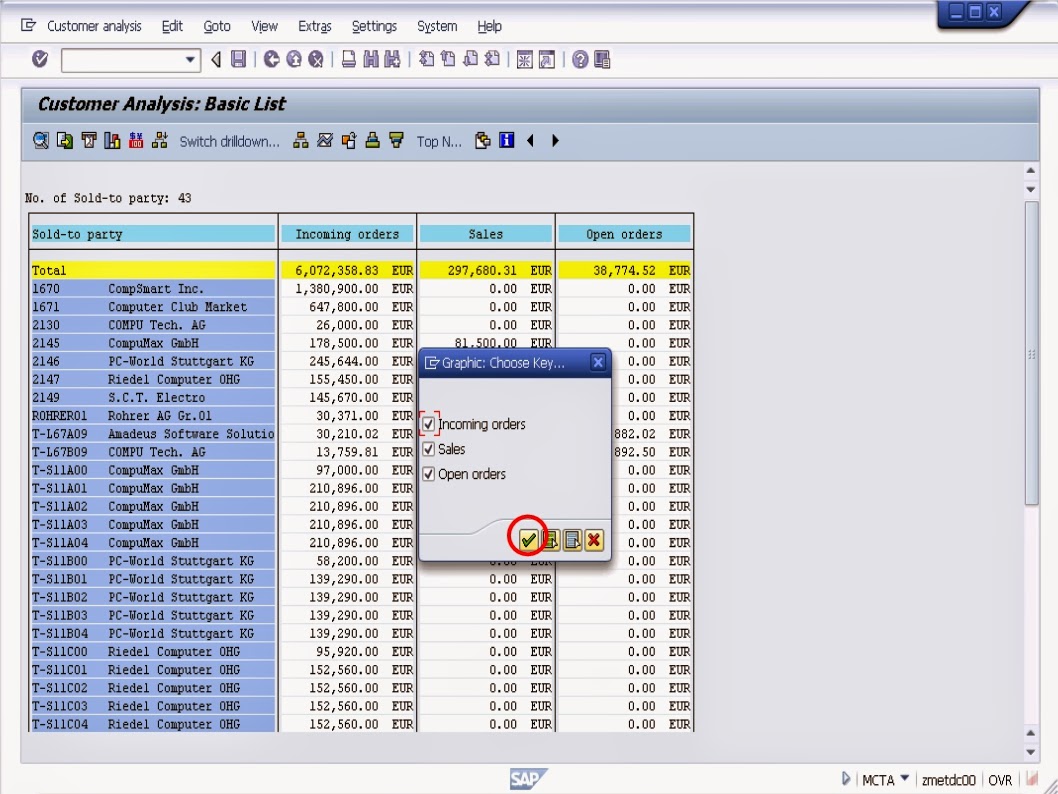The height and width of the screenshot is (794, 1058).
Task: Click the Create new session icon
Action: coord(524,59)
